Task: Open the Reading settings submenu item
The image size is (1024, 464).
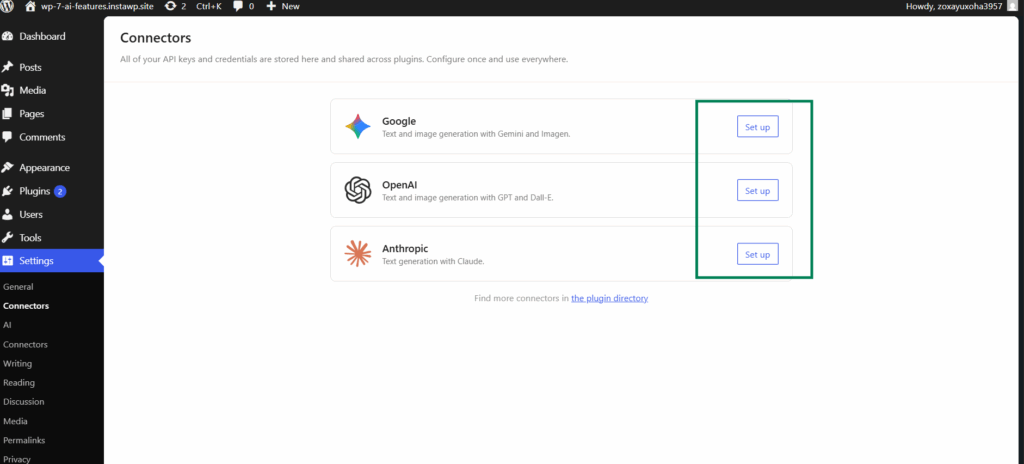Action: coord(19,383)
